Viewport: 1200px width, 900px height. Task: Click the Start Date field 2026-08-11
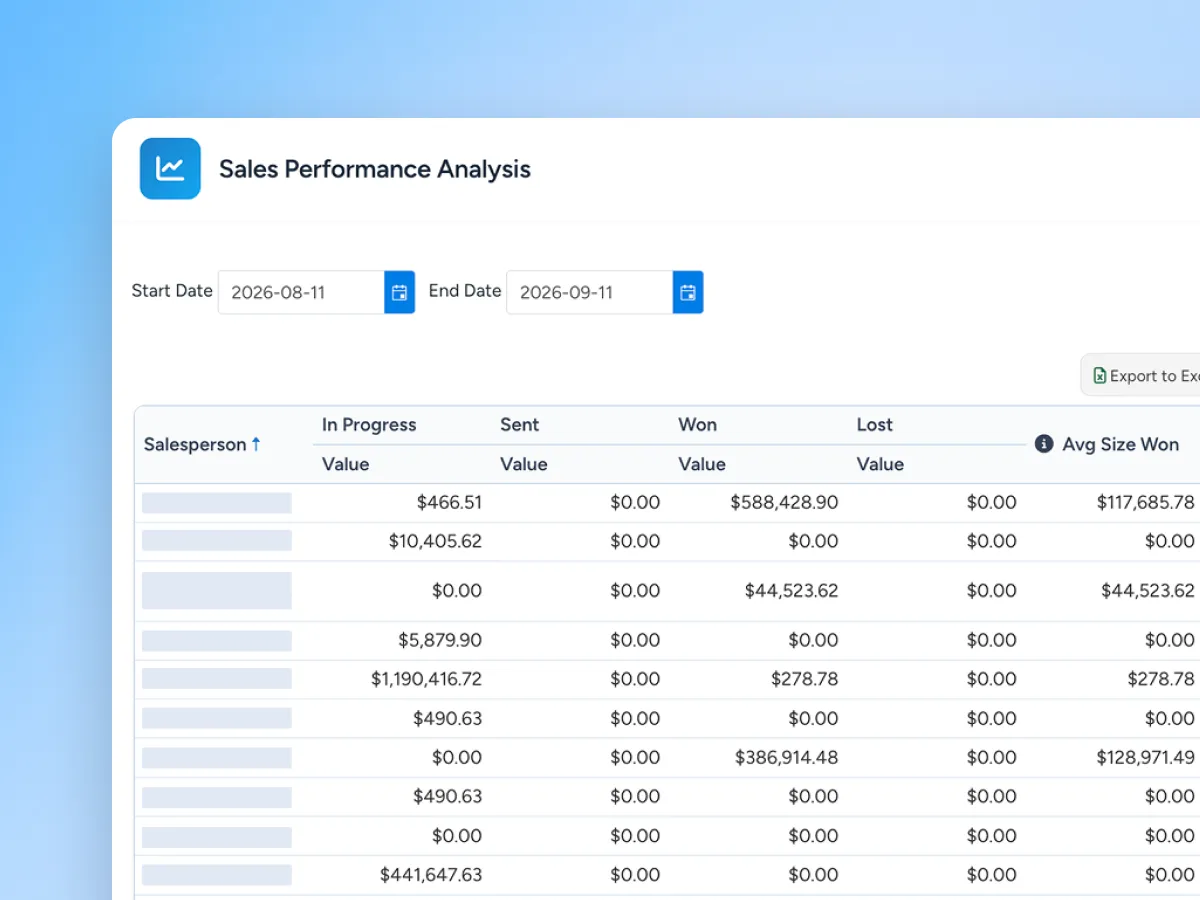(x=302, y=292)
